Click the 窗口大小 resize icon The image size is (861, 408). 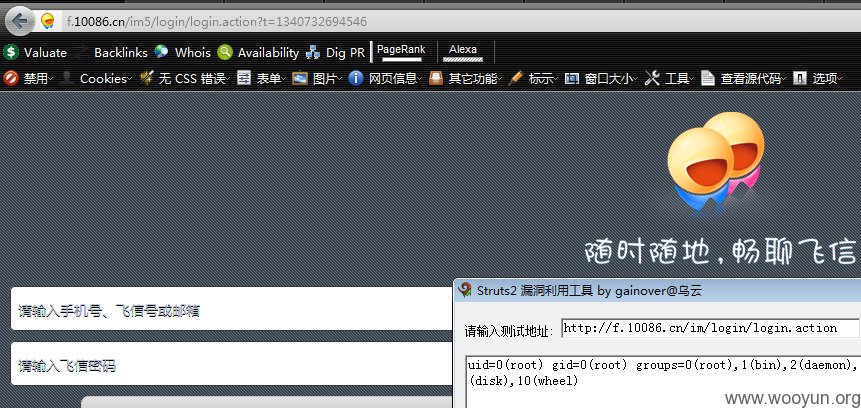coord(572,78)
